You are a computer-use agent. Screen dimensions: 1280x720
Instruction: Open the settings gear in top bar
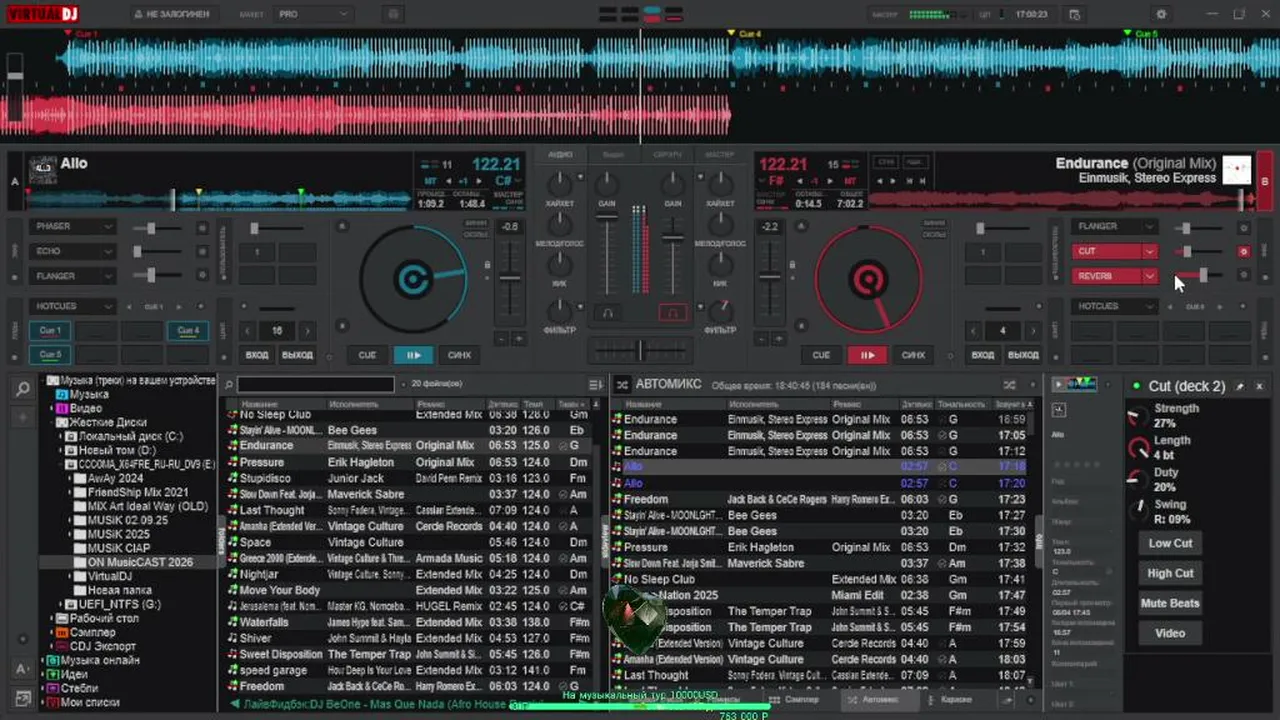coord(1161,14)
